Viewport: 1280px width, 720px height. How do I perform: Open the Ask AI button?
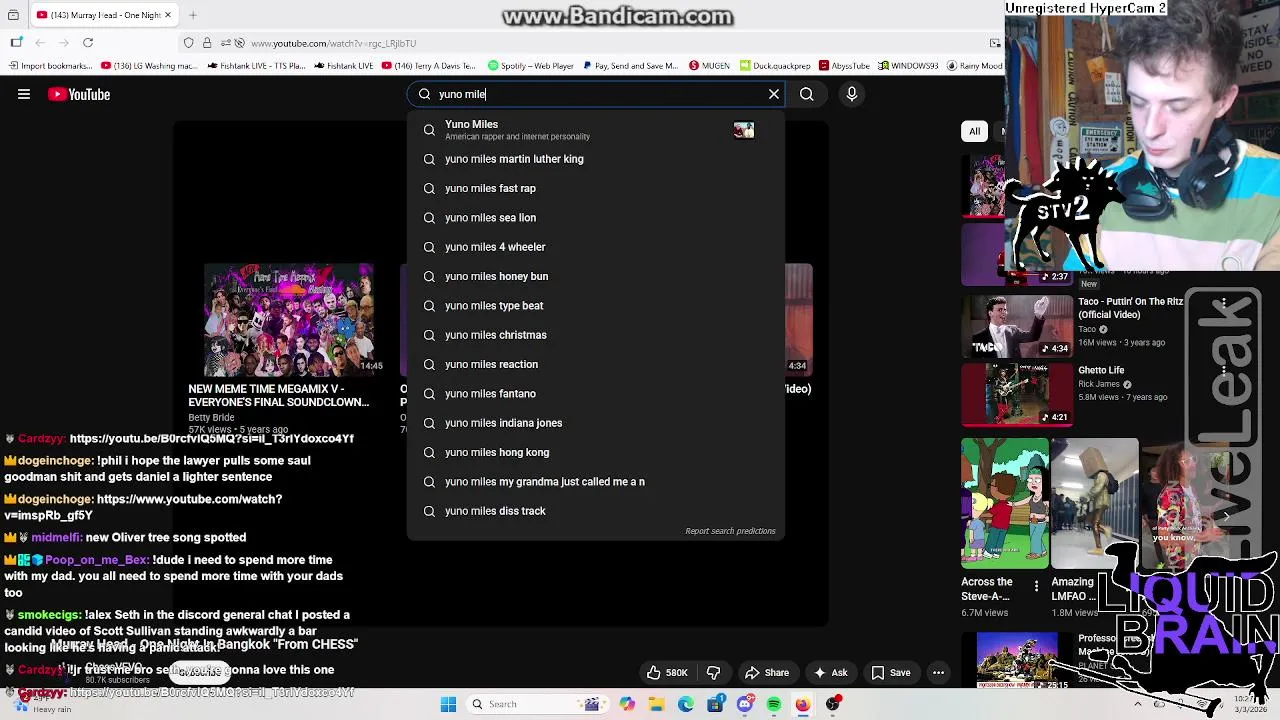pyautogui.click(x=830, y=673)
